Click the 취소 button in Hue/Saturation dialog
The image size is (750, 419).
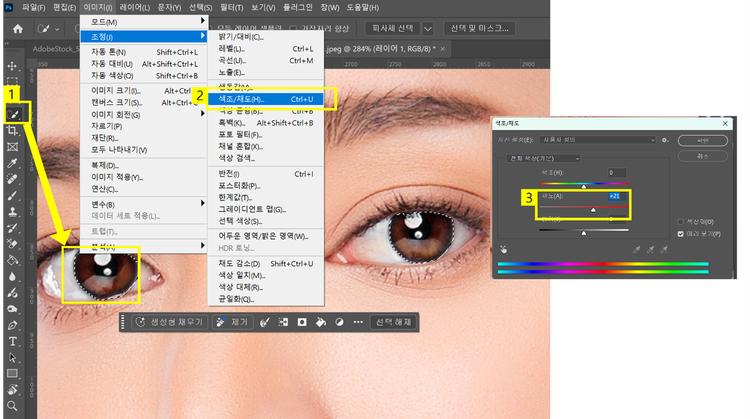[x=703, y=156]
